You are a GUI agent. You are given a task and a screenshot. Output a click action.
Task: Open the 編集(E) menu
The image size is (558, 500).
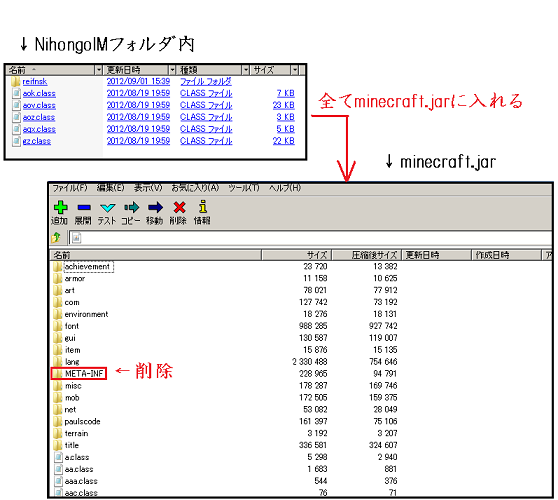click(110, 188)
